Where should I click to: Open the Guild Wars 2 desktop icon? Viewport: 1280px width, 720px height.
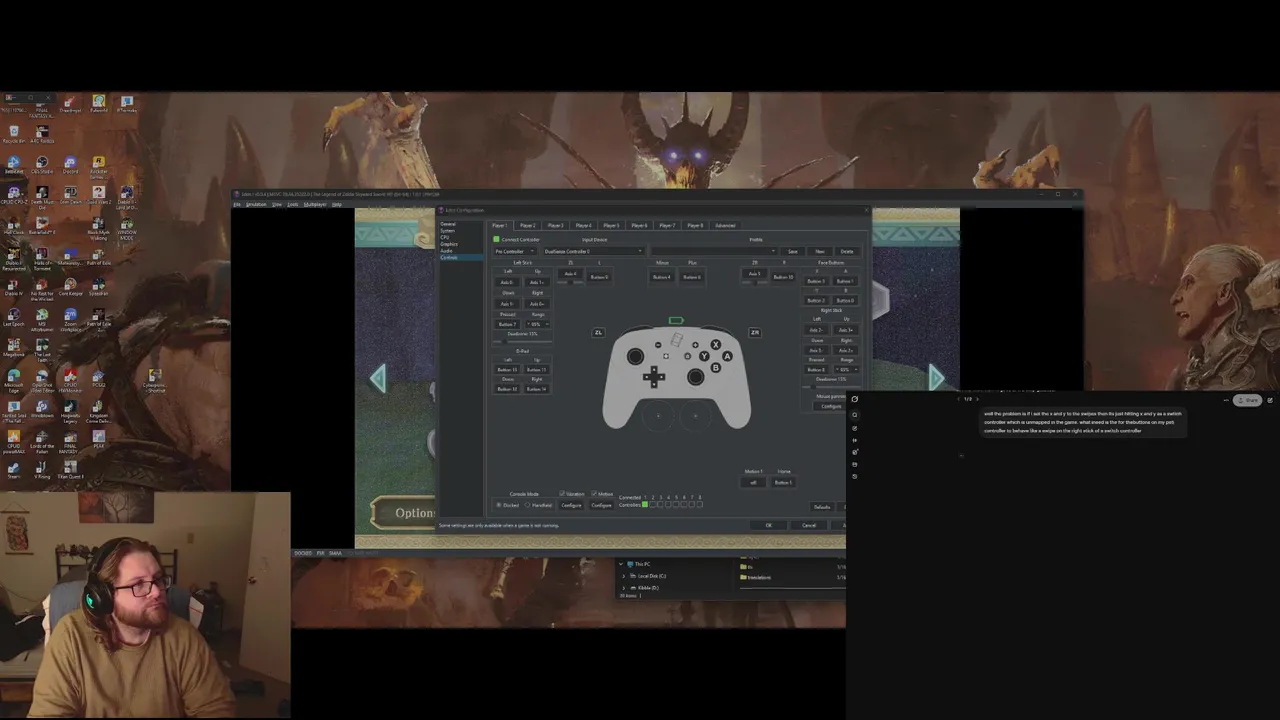coord(98,194)
